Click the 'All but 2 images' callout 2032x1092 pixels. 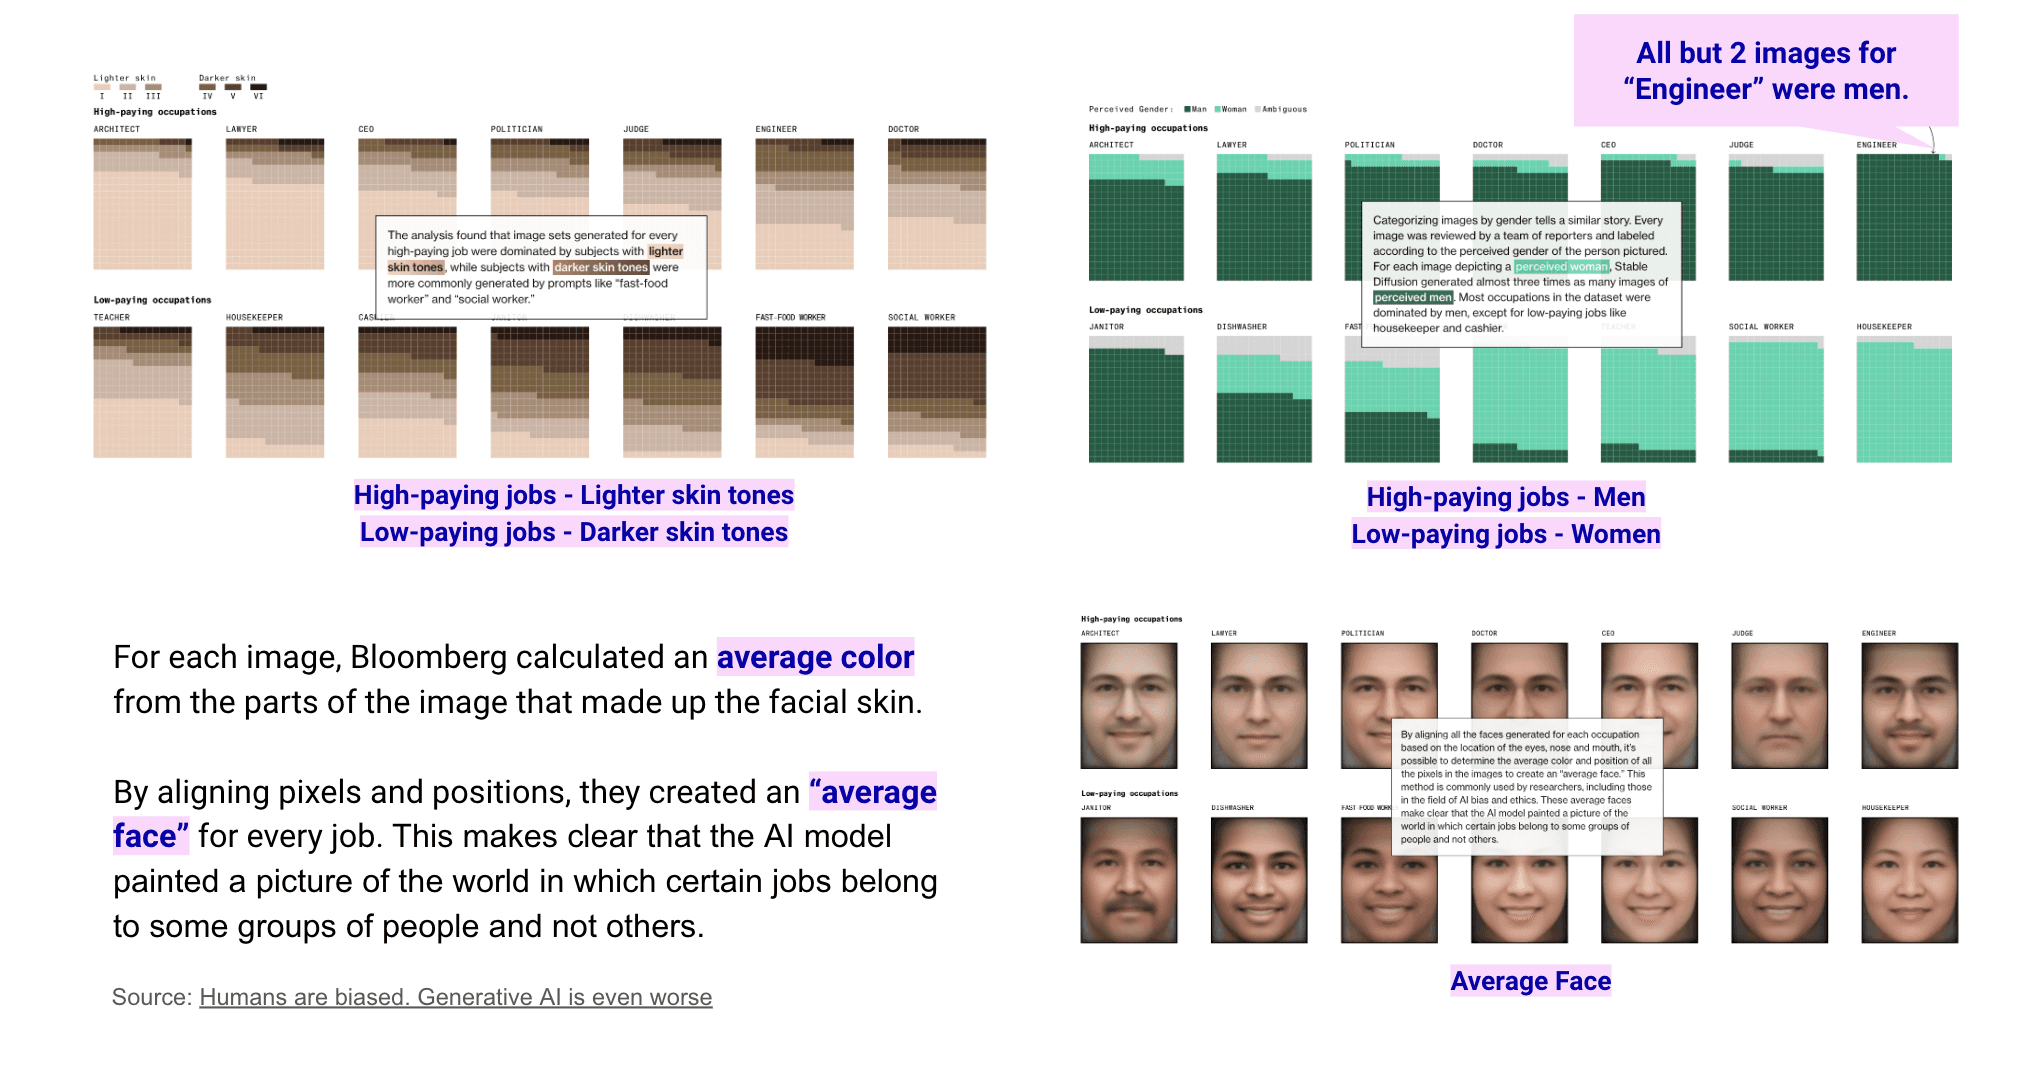coord(1765,70)
